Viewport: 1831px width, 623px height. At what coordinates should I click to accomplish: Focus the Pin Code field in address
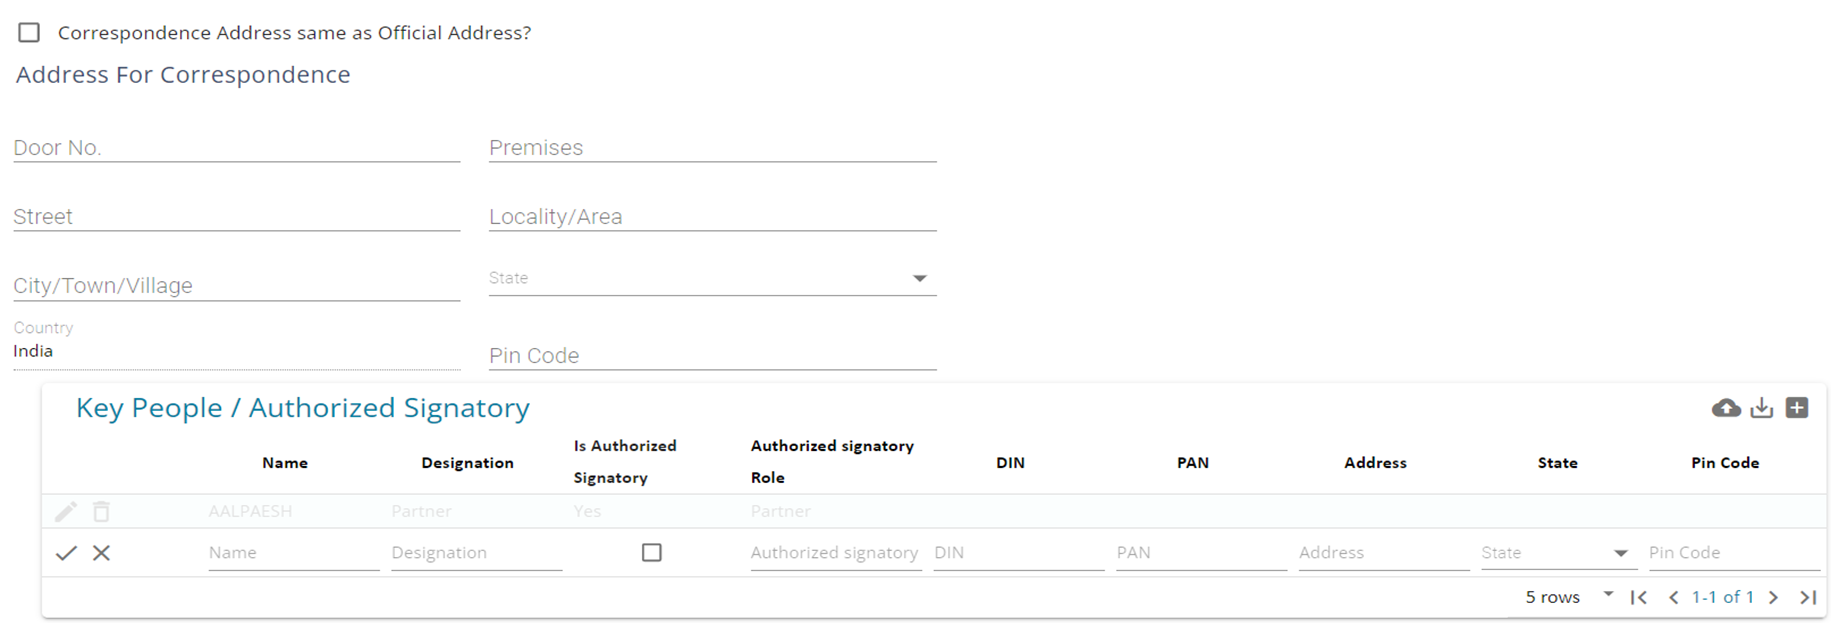click(x=712, y=356)
